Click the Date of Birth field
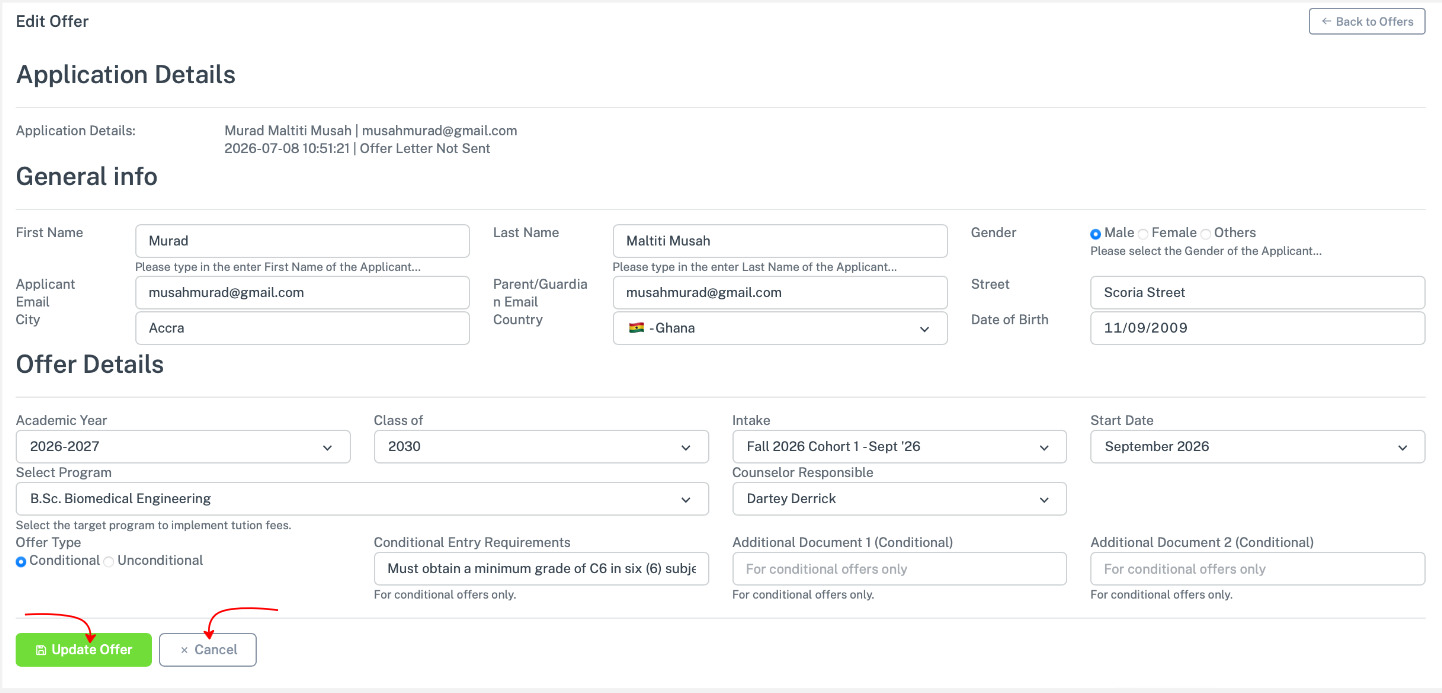 (x=1257, y=328)
